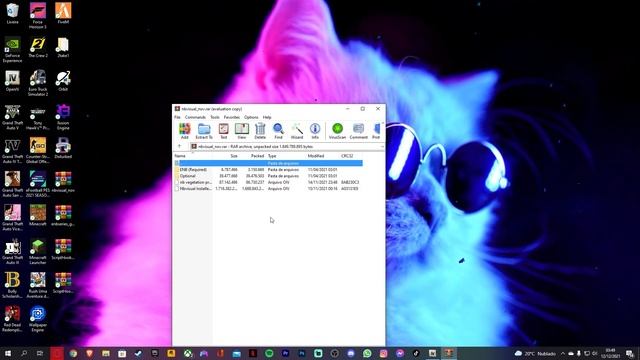Open WhatsApp from the taskbar

[367, 353]
